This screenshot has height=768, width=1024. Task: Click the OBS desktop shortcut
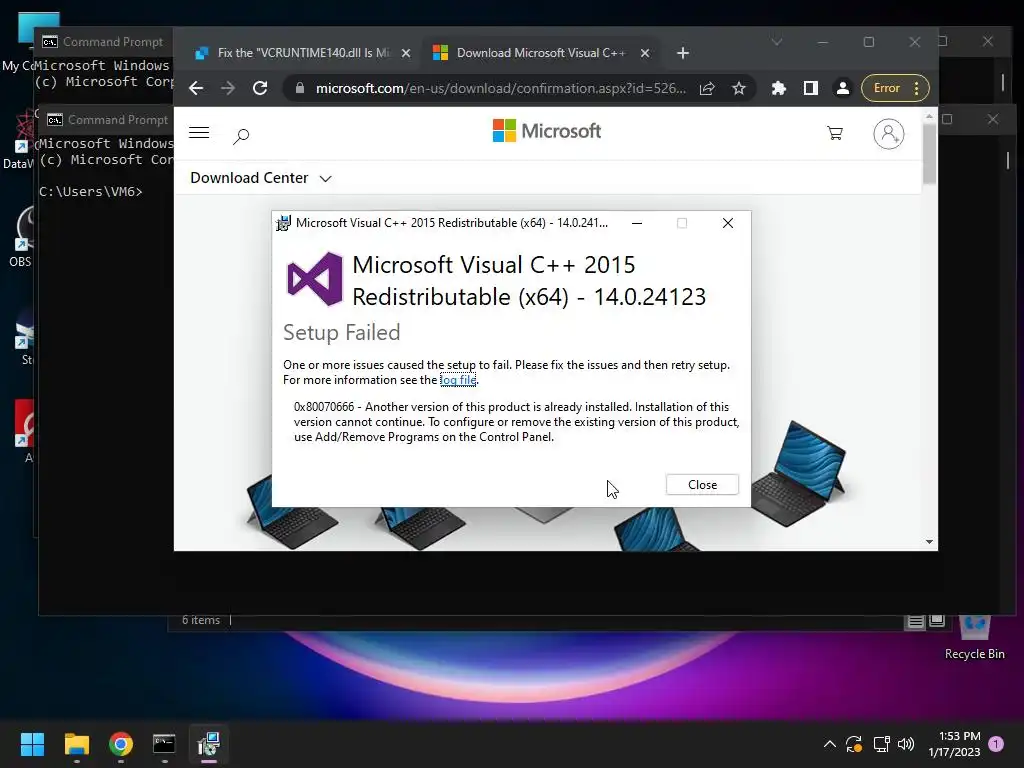coord(21,236)
